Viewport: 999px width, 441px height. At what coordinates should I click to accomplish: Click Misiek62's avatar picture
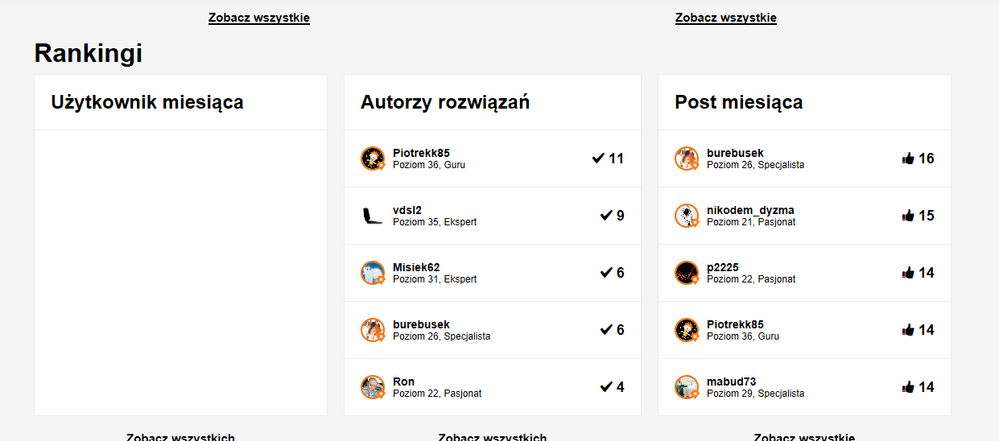tap(372, 273)
